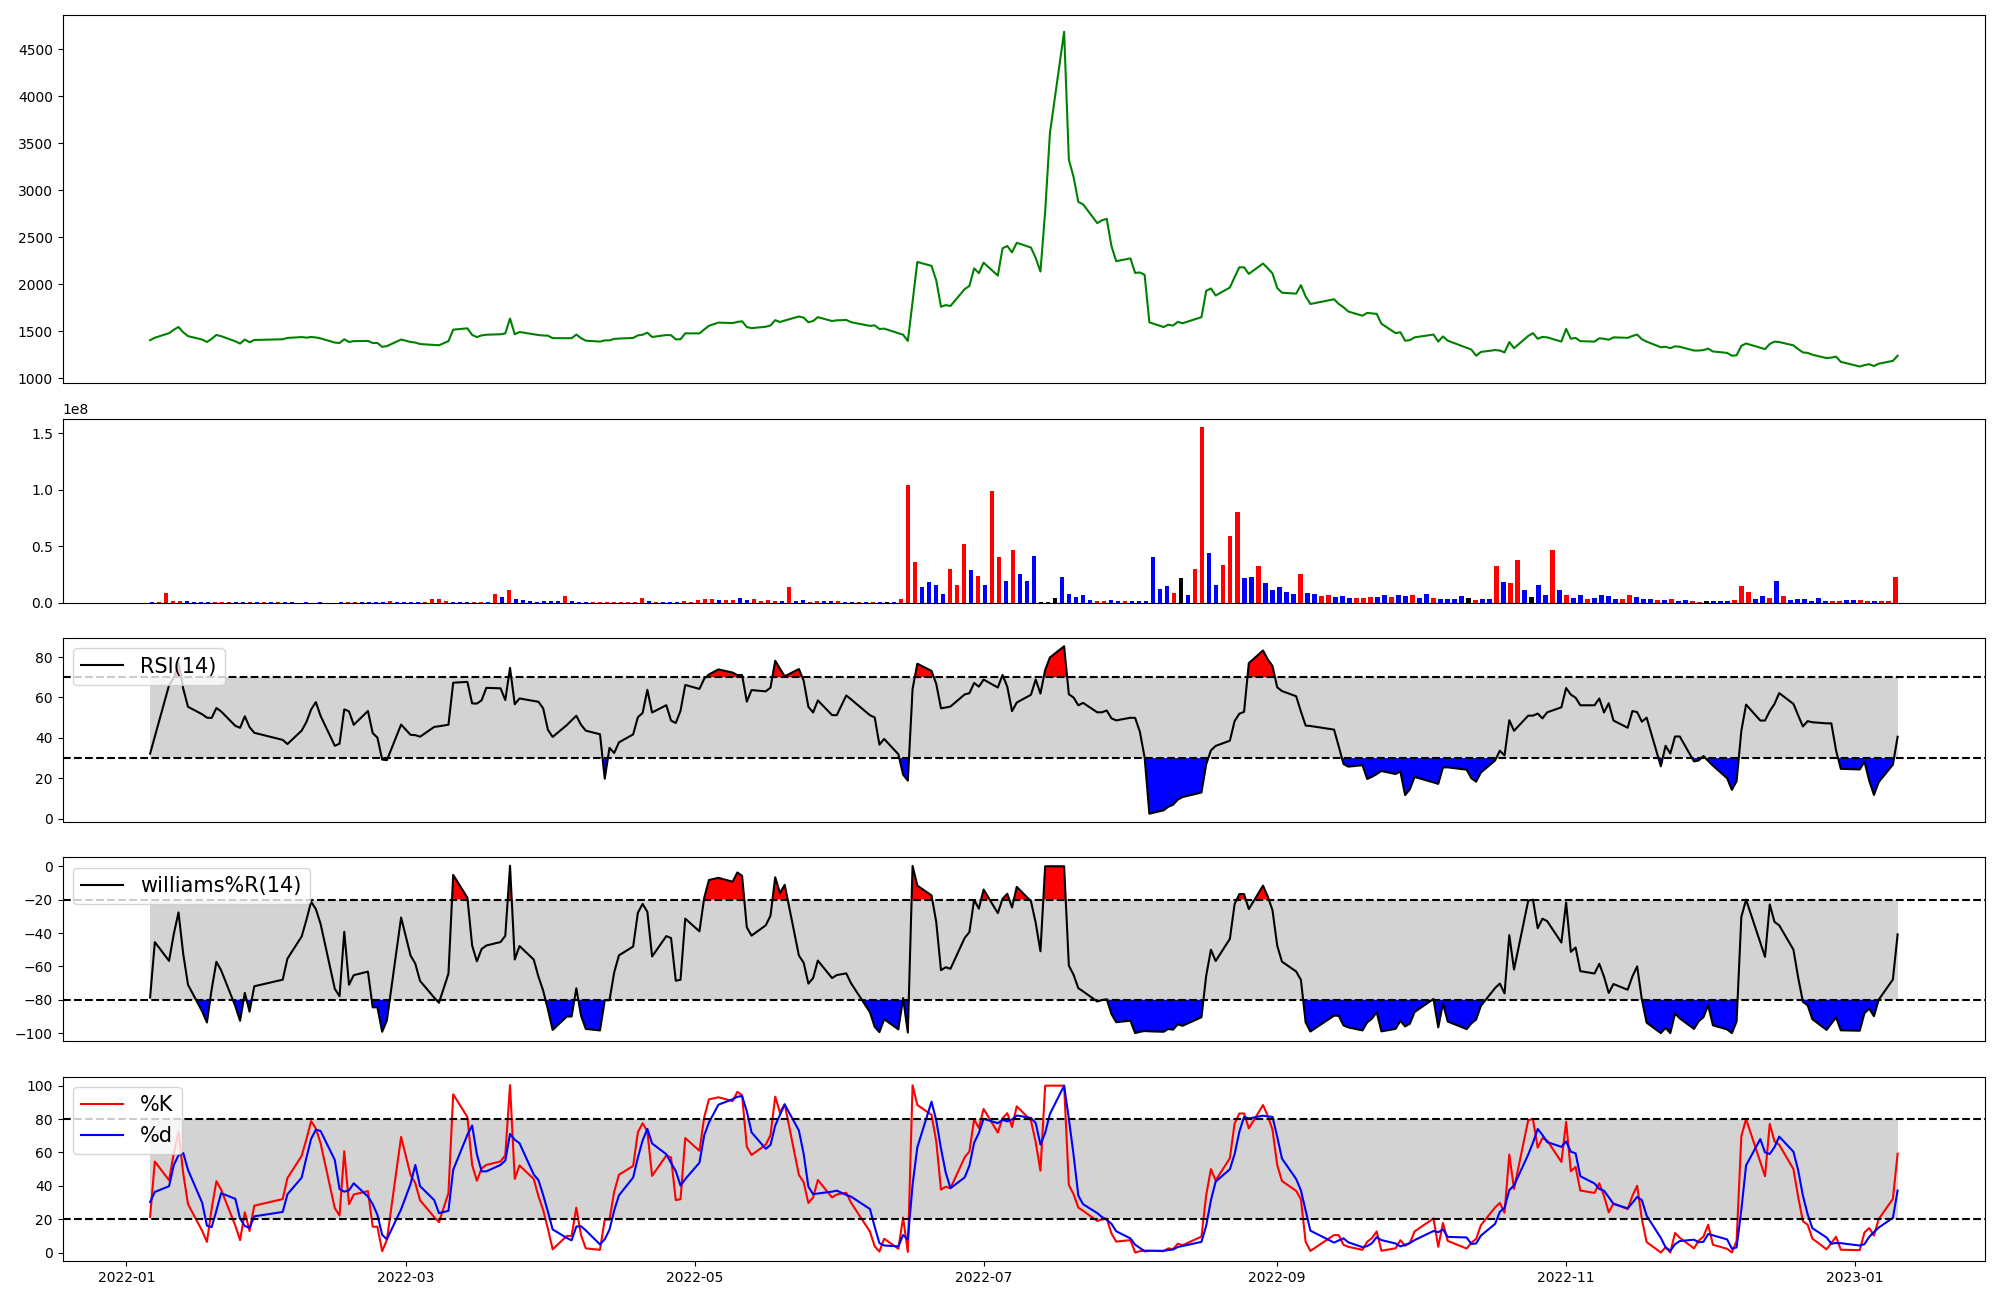
Task: Click the 1e8 volume scale label
Action: coord(76,409)
